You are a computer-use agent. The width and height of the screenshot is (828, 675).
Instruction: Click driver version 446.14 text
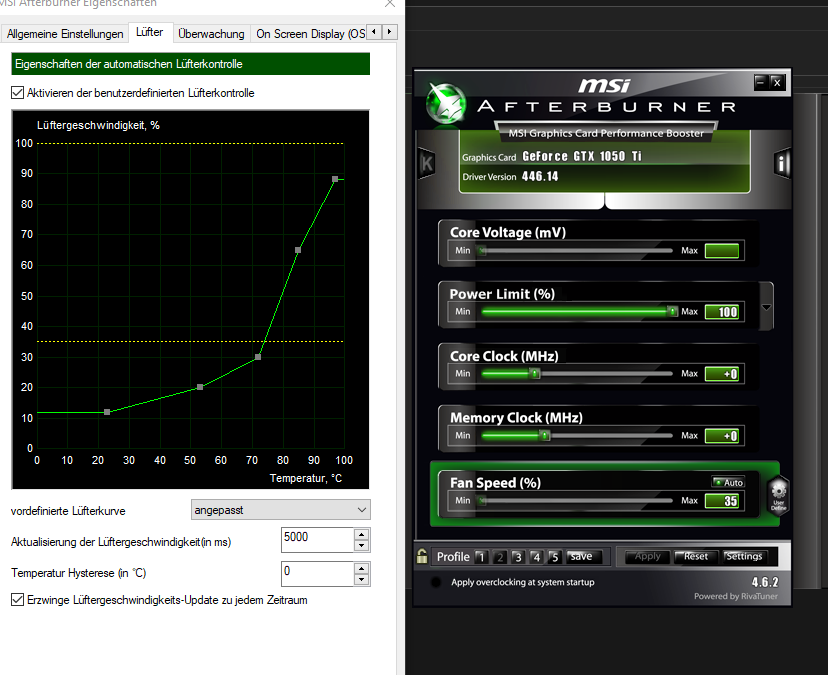pos(540,176)
